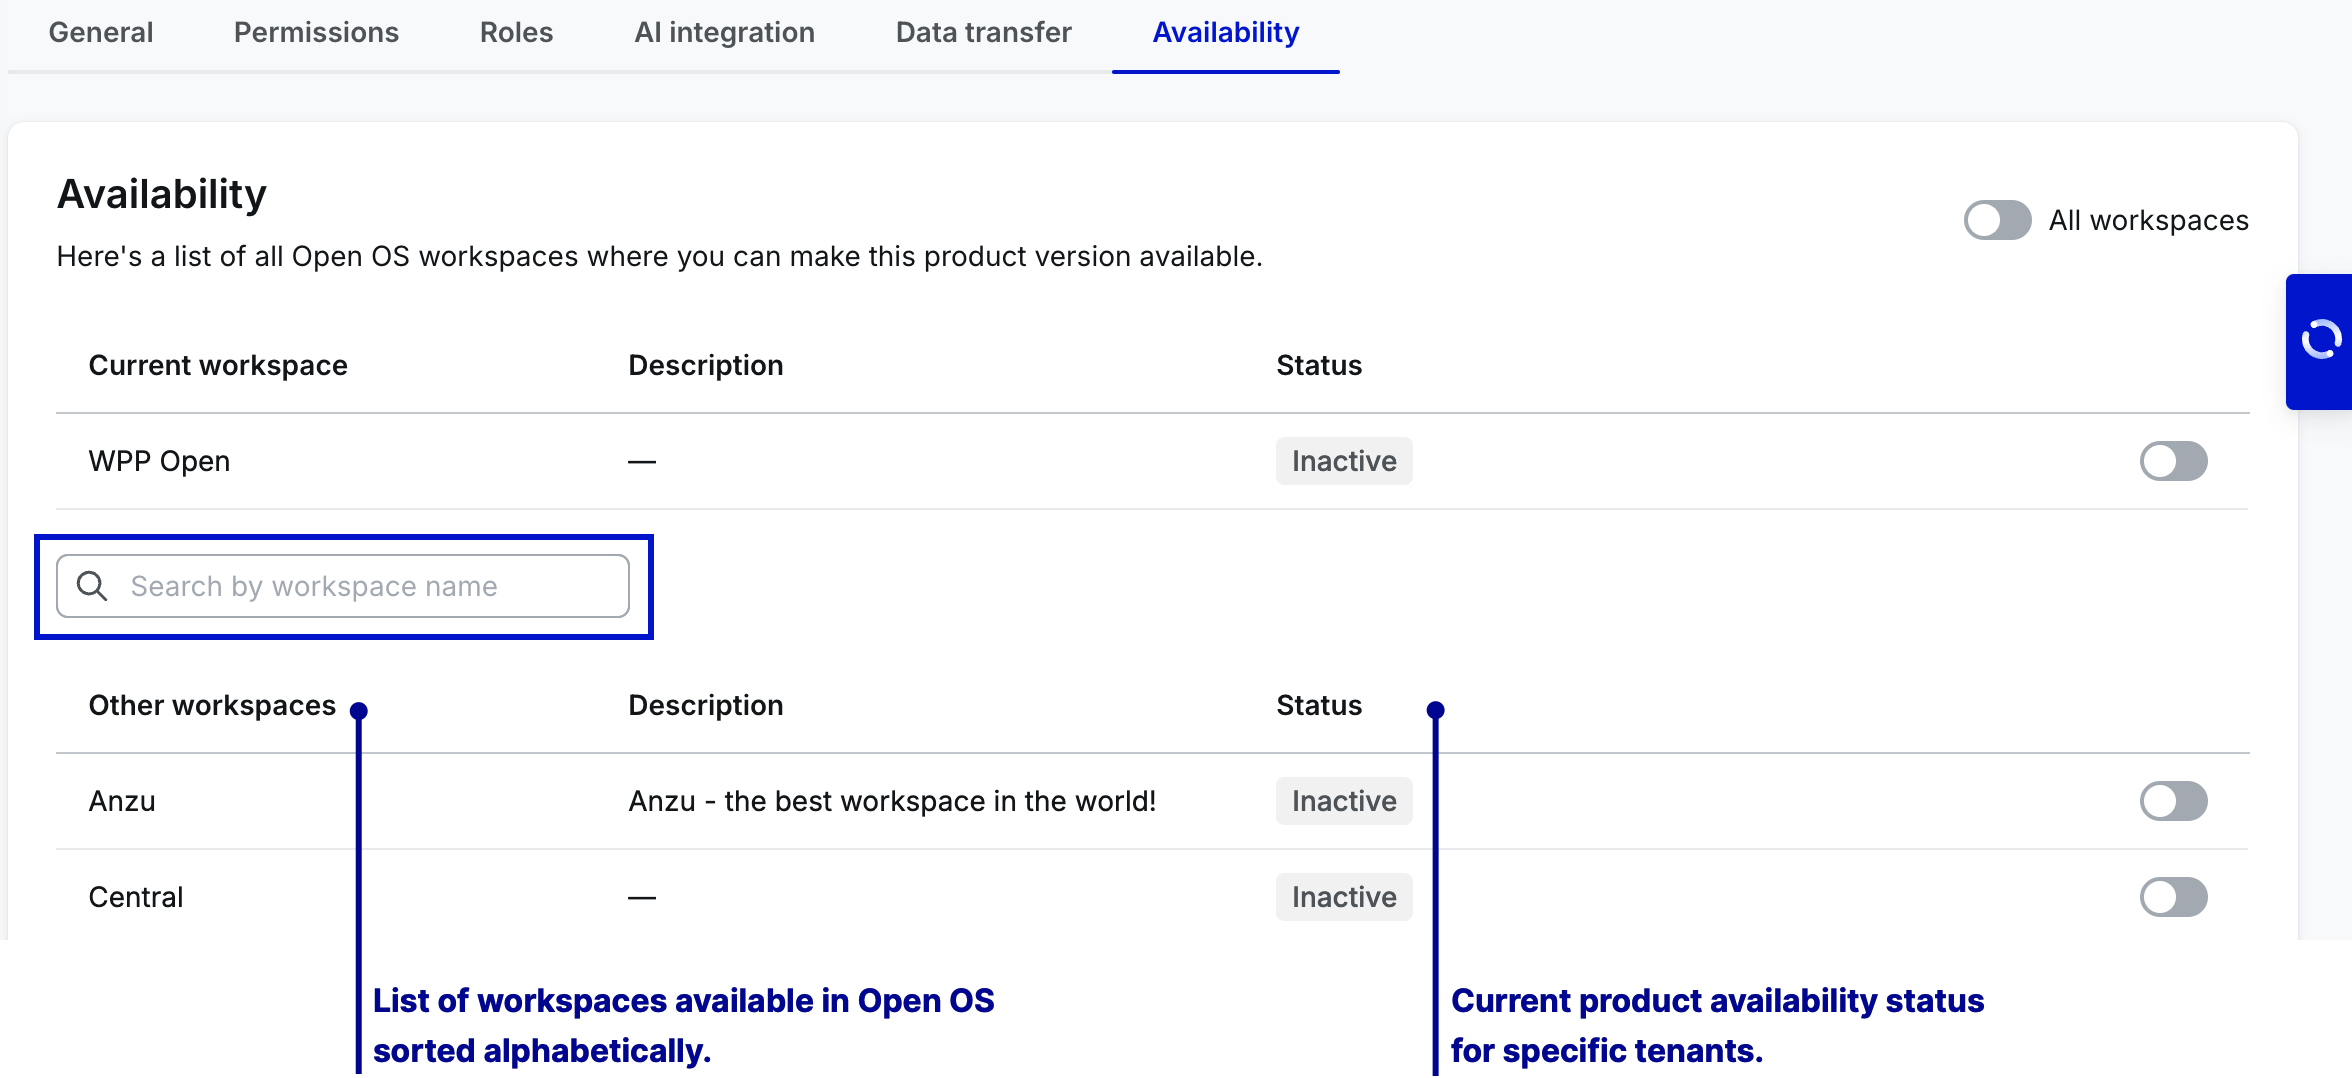Open the General tab
Viewport: 2352px width, 1078px height.
101,33
